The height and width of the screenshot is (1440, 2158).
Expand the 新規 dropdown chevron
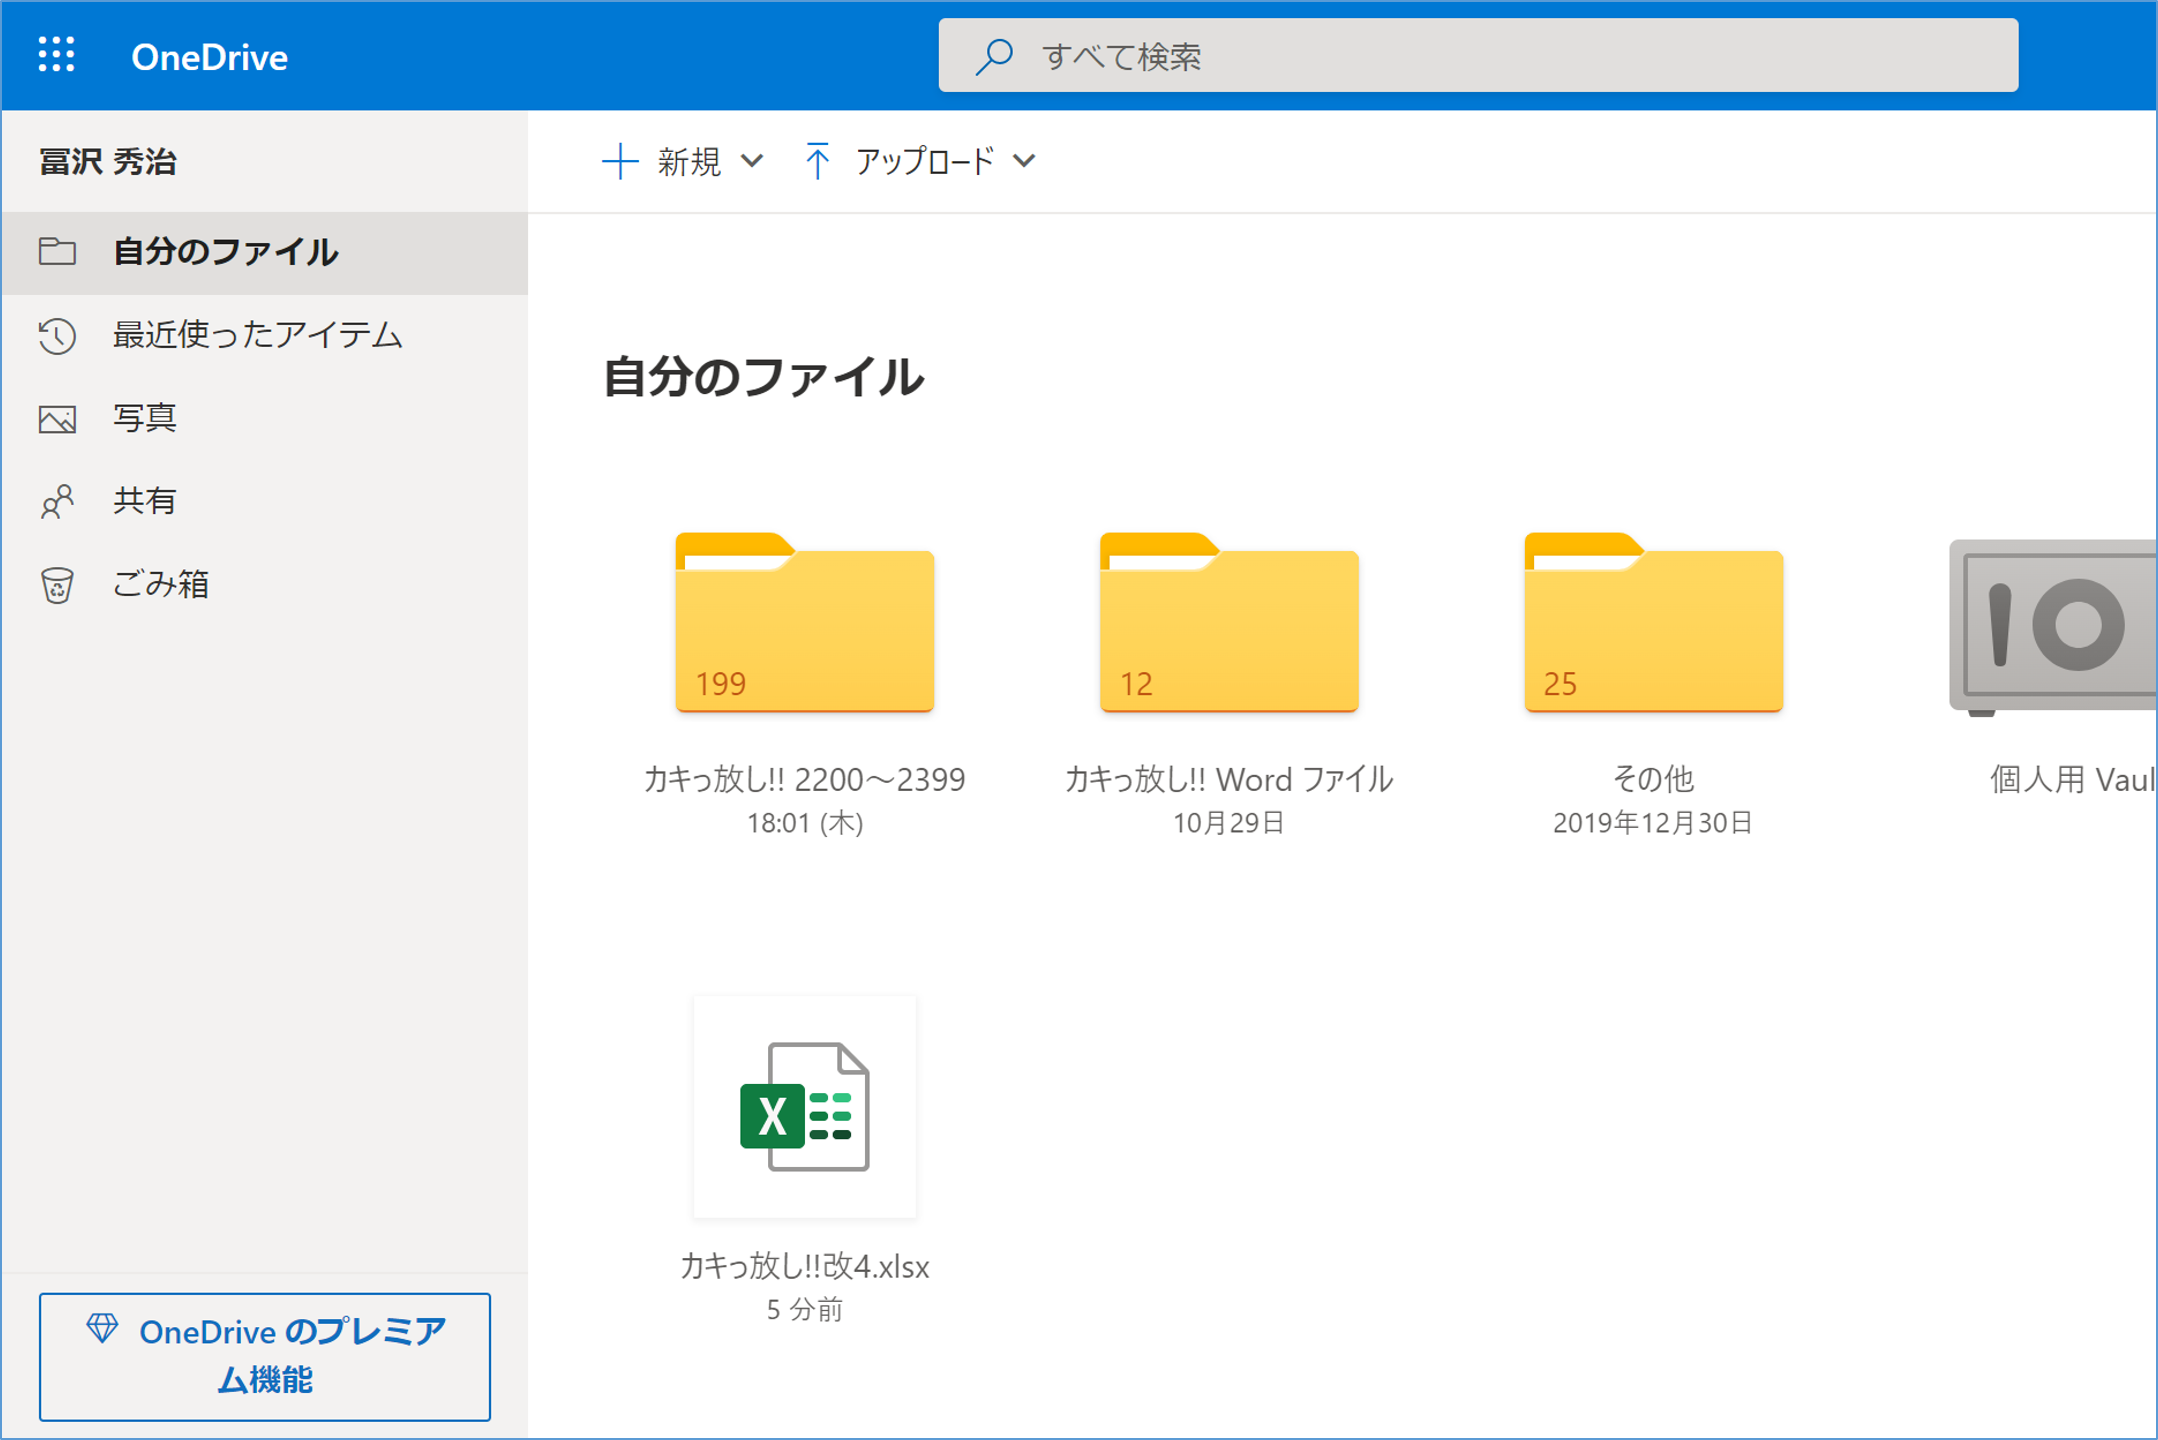pyautogui.click(x=753, y=161)
